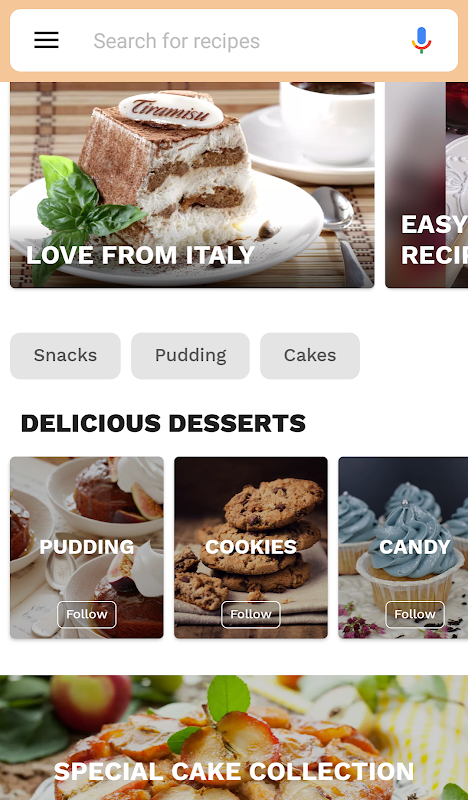This screenshot has height=800, width=468.
Task: Follow the Cookies category
Action: click(x=251, y=614)
